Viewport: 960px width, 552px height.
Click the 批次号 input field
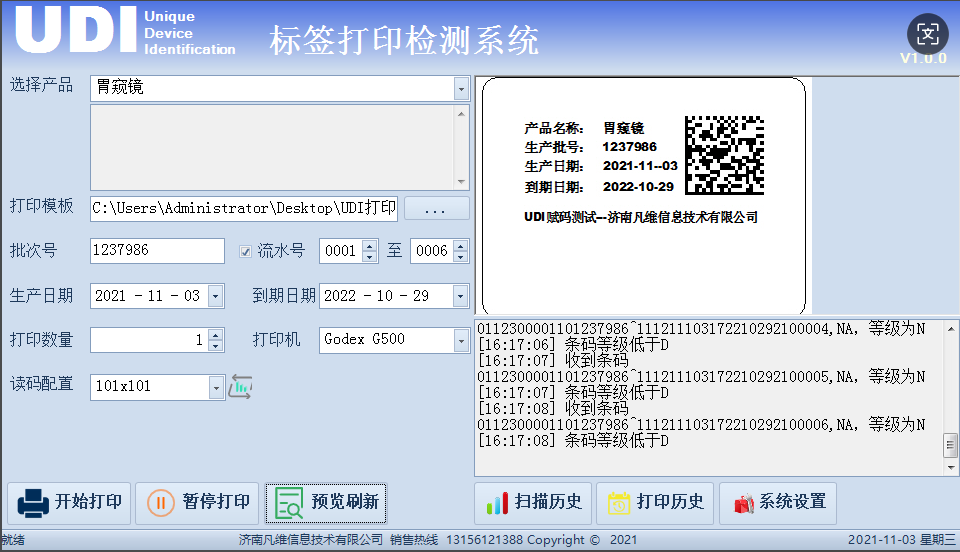click(157, 251)
